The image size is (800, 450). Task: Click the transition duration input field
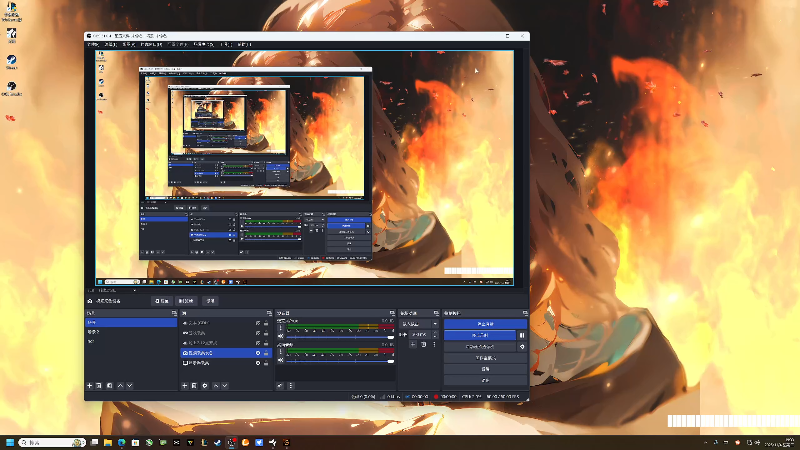tap(419, 335)
